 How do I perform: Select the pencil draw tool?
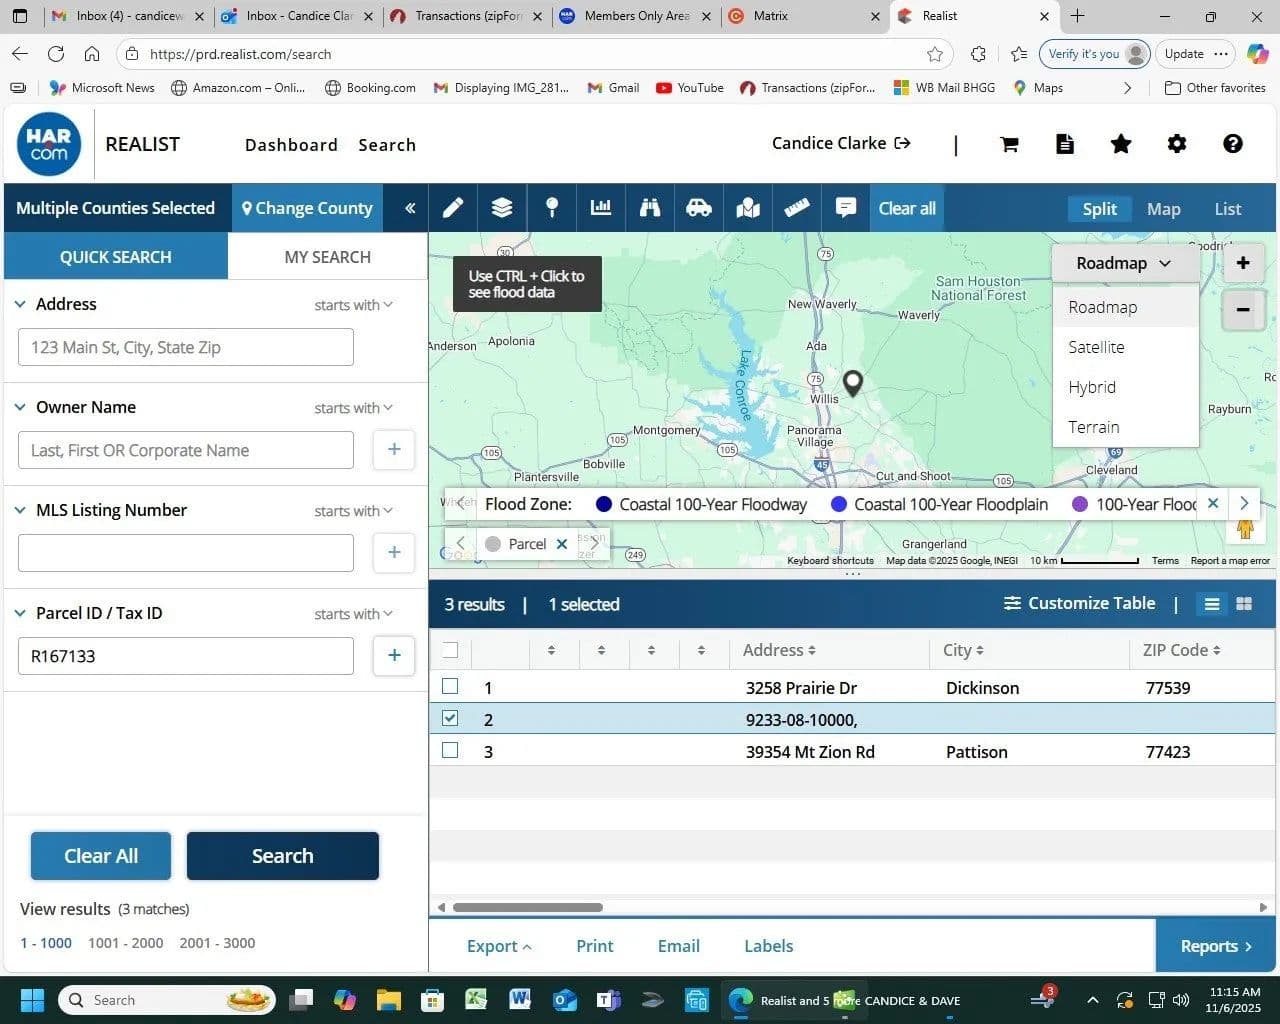453,208
